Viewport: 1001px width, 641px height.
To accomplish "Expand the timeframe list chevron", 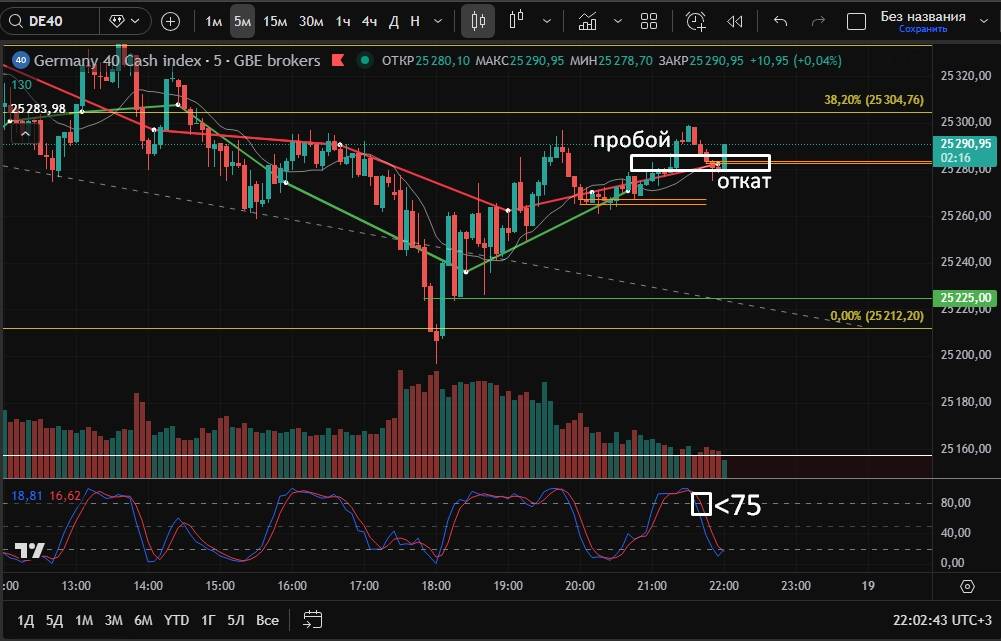I will 437,21.
